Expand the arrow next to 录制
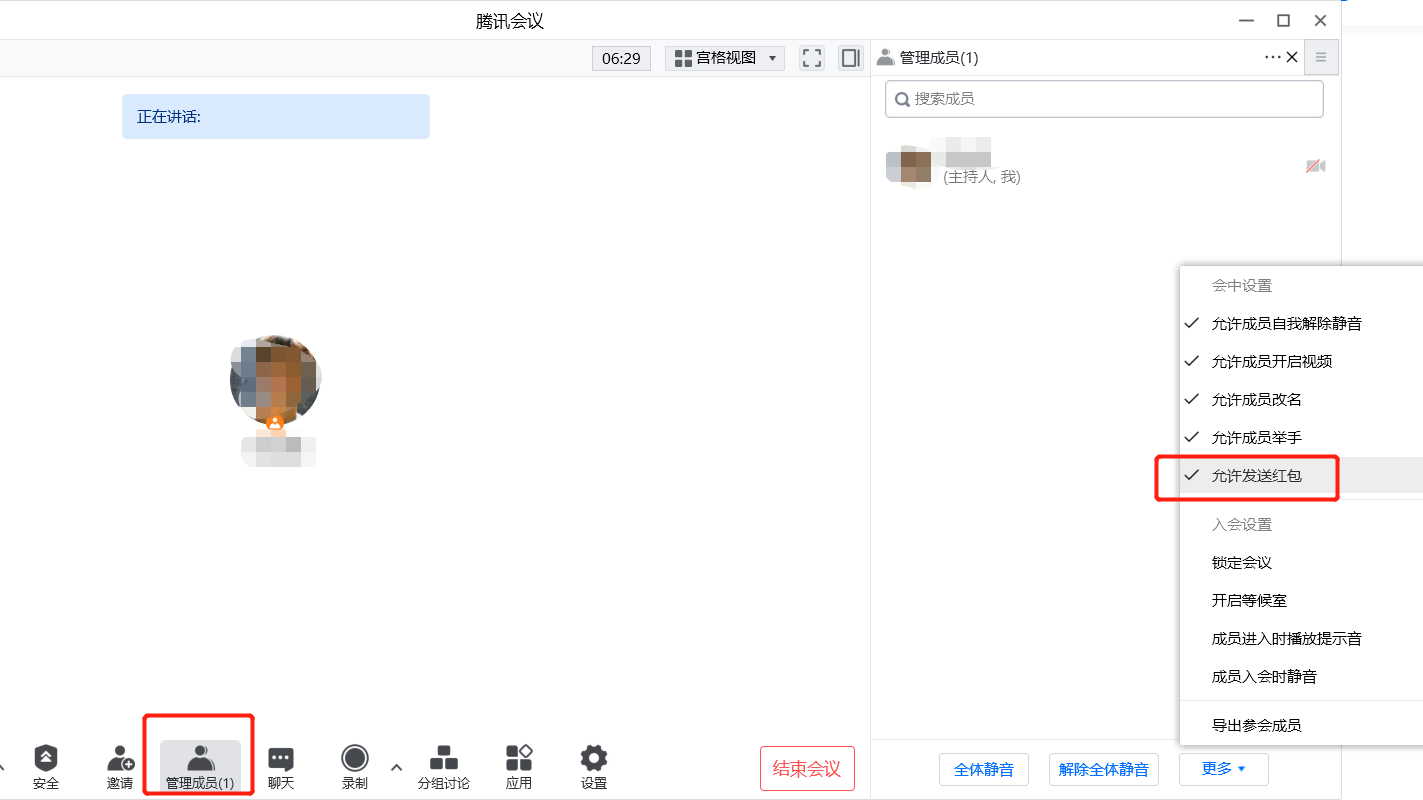The image size is (1423, 800). [396, 767]
